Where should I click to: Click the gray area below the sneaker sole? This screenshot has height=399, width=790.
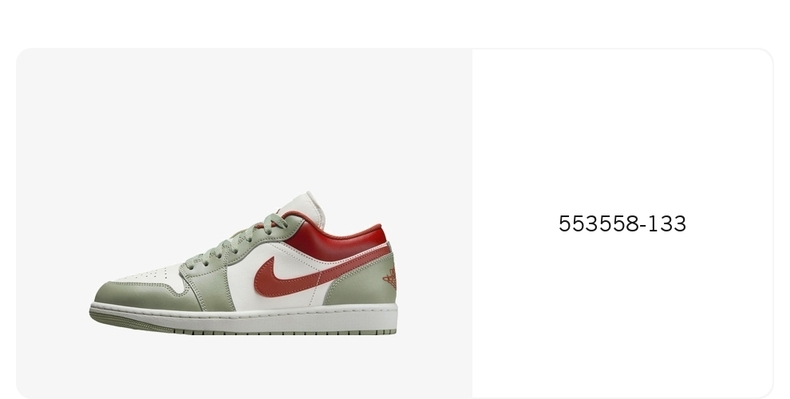coord(244,367)
